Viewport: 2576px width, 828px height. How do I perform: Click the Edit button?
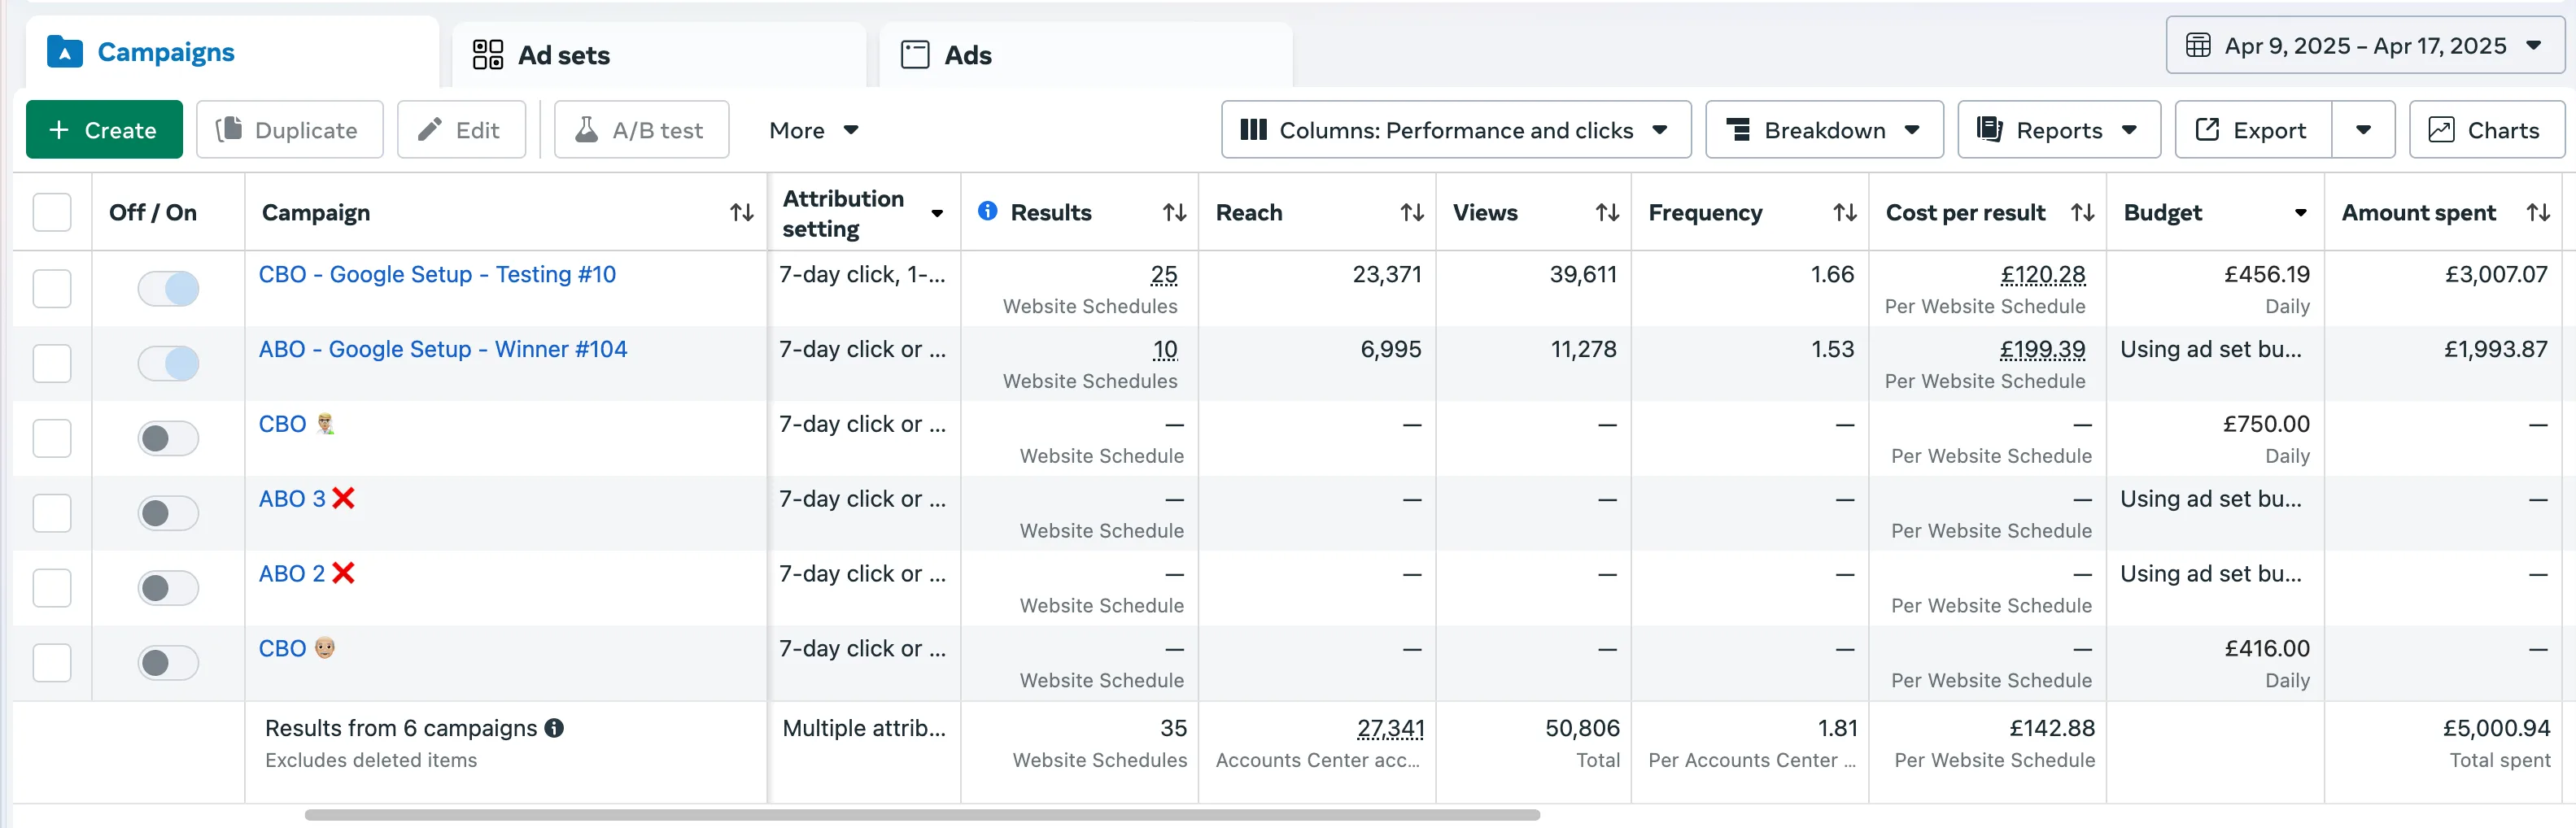click(x=461, y=130)
